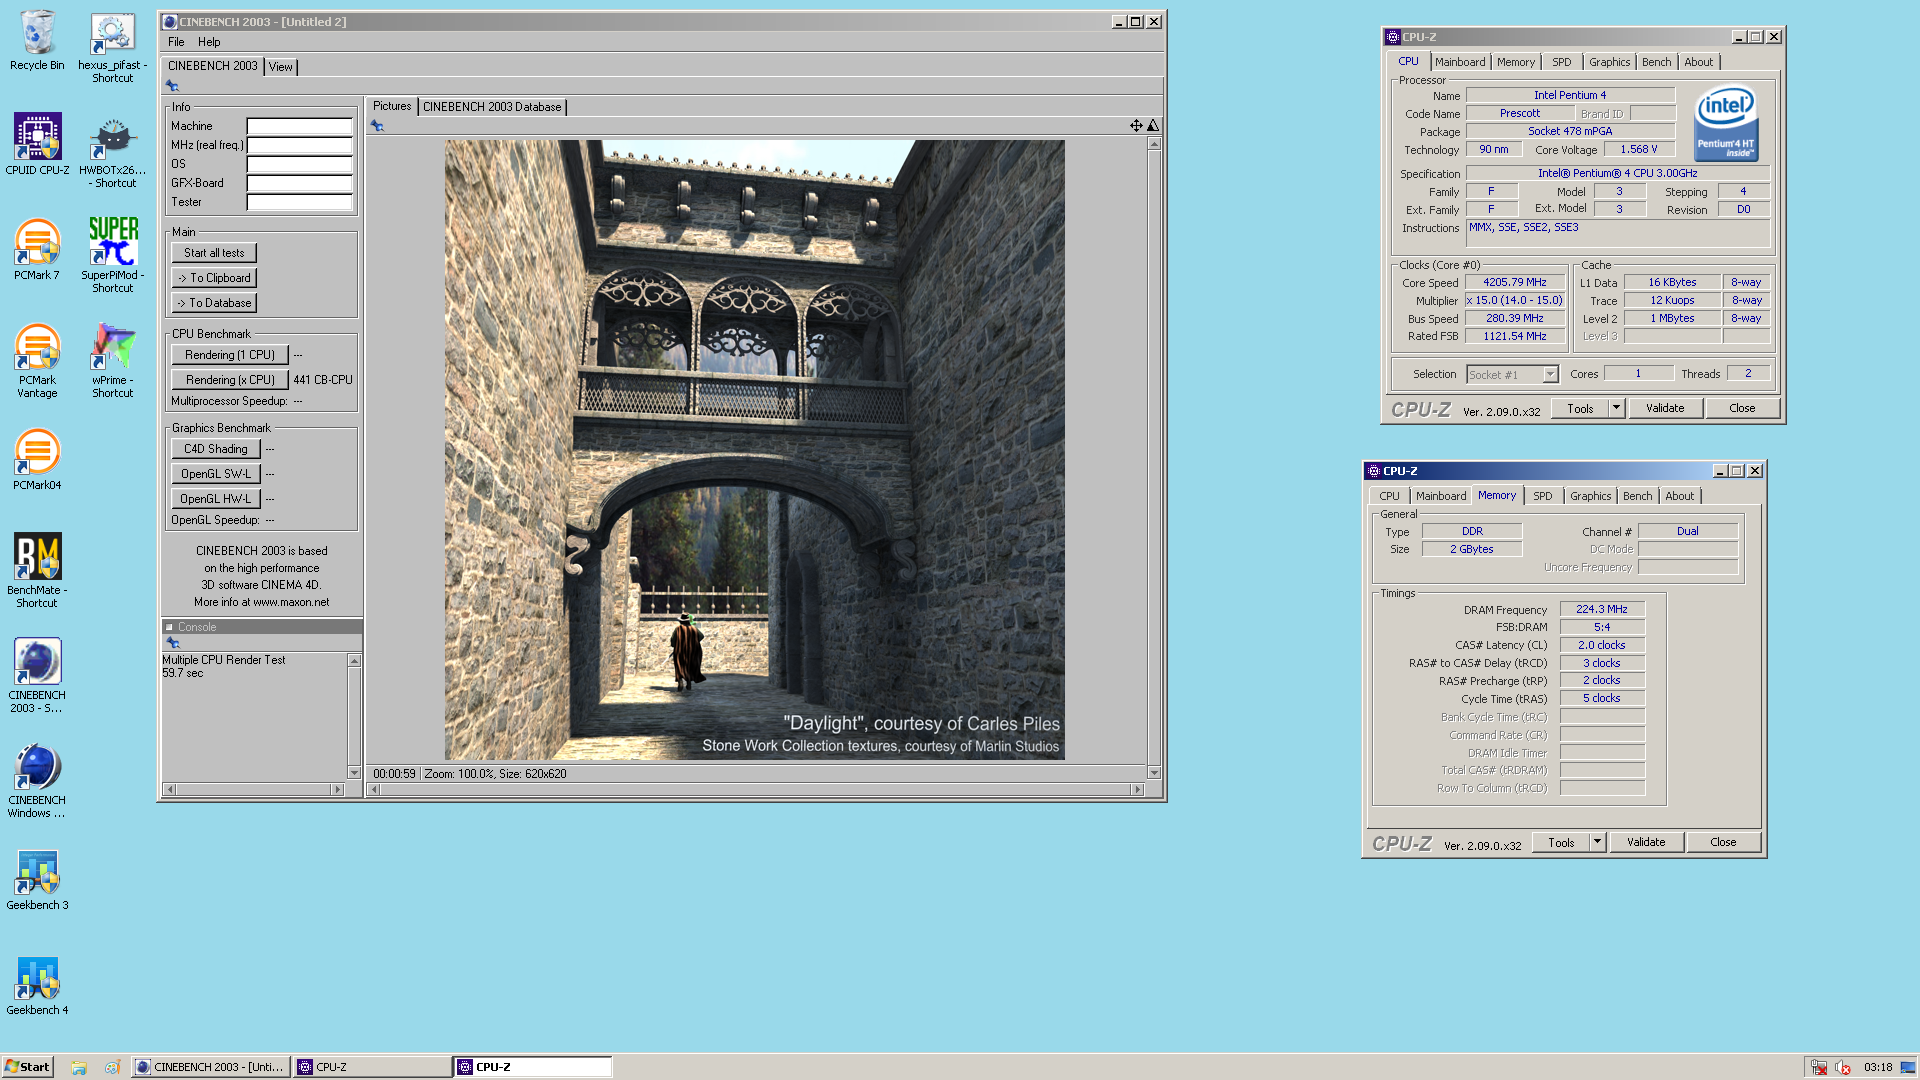Open the Geekbench 4 desktop icon
Image resolution: width=1920 pixels, height=1080 pixels.
click(37, 986)
